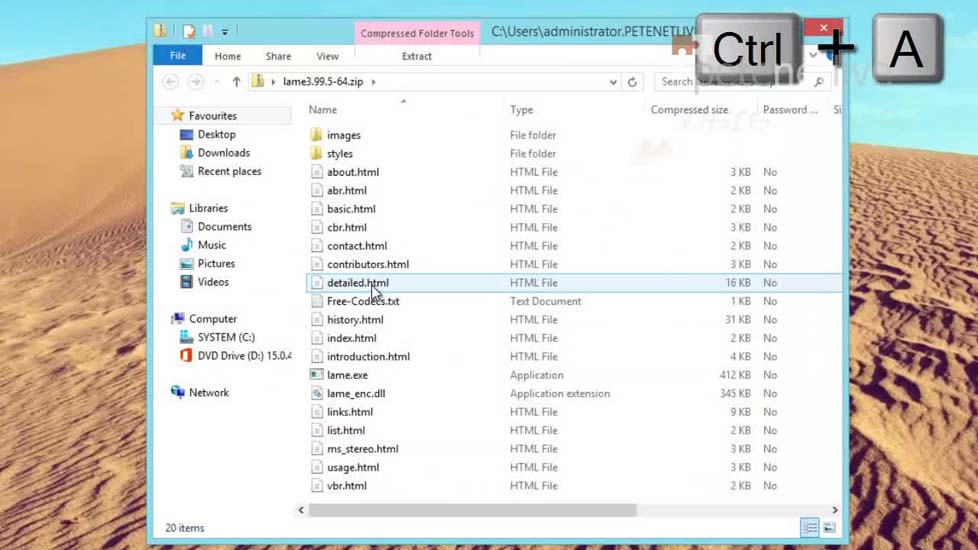
Task: Switch to Details view in status bar
Action: [x=810, y=528]
